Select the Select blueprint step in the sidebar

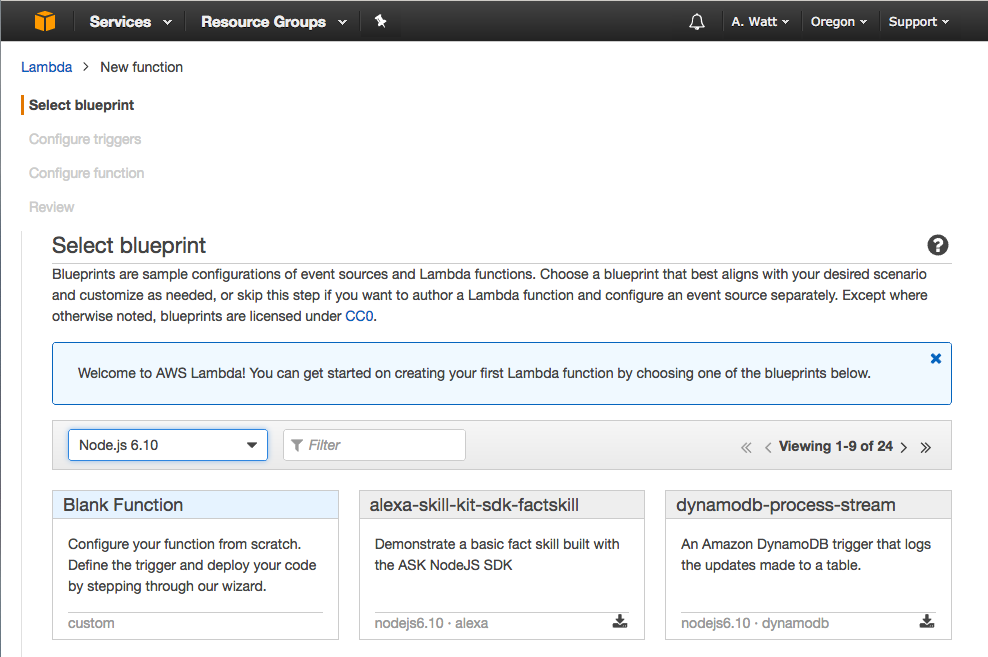point(80,105)
